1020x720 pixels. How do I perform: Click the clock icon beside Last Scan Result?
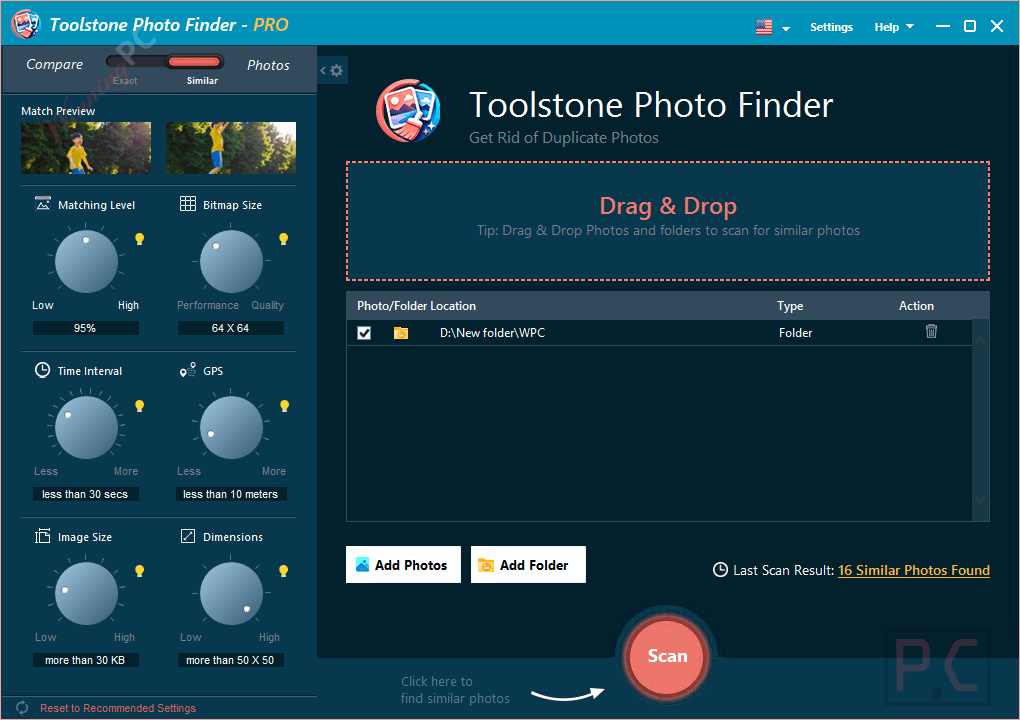pos(720,570)
